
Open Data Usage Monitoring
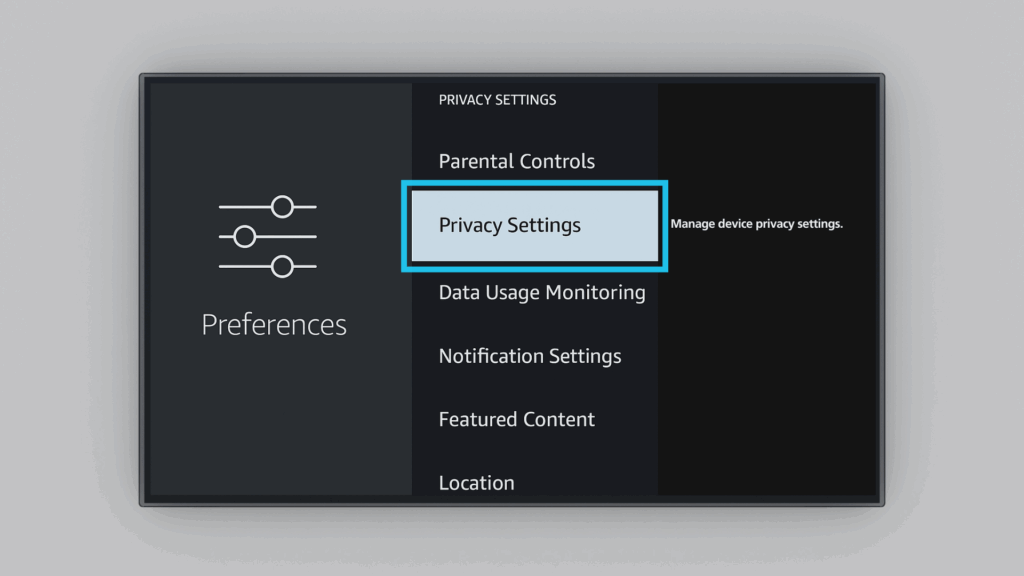(542, 293)
